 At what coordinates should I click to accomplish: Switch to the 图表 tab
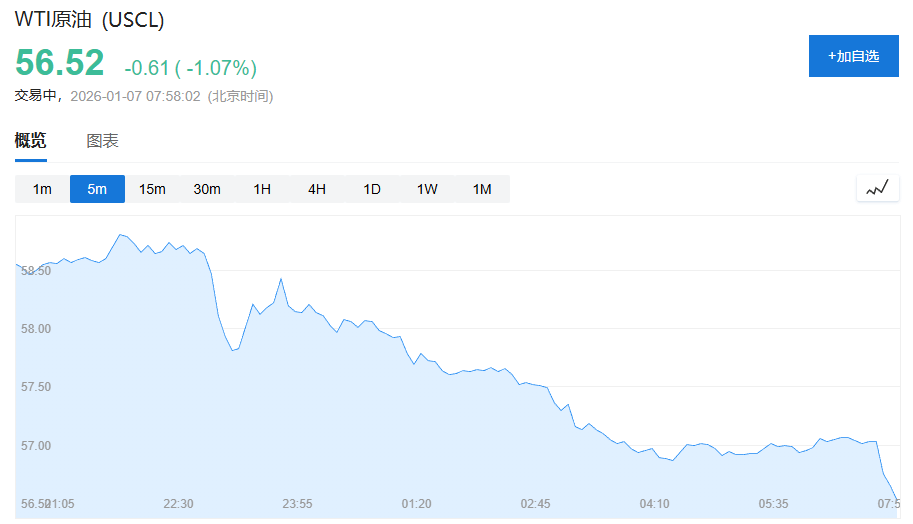click(103, 141)
